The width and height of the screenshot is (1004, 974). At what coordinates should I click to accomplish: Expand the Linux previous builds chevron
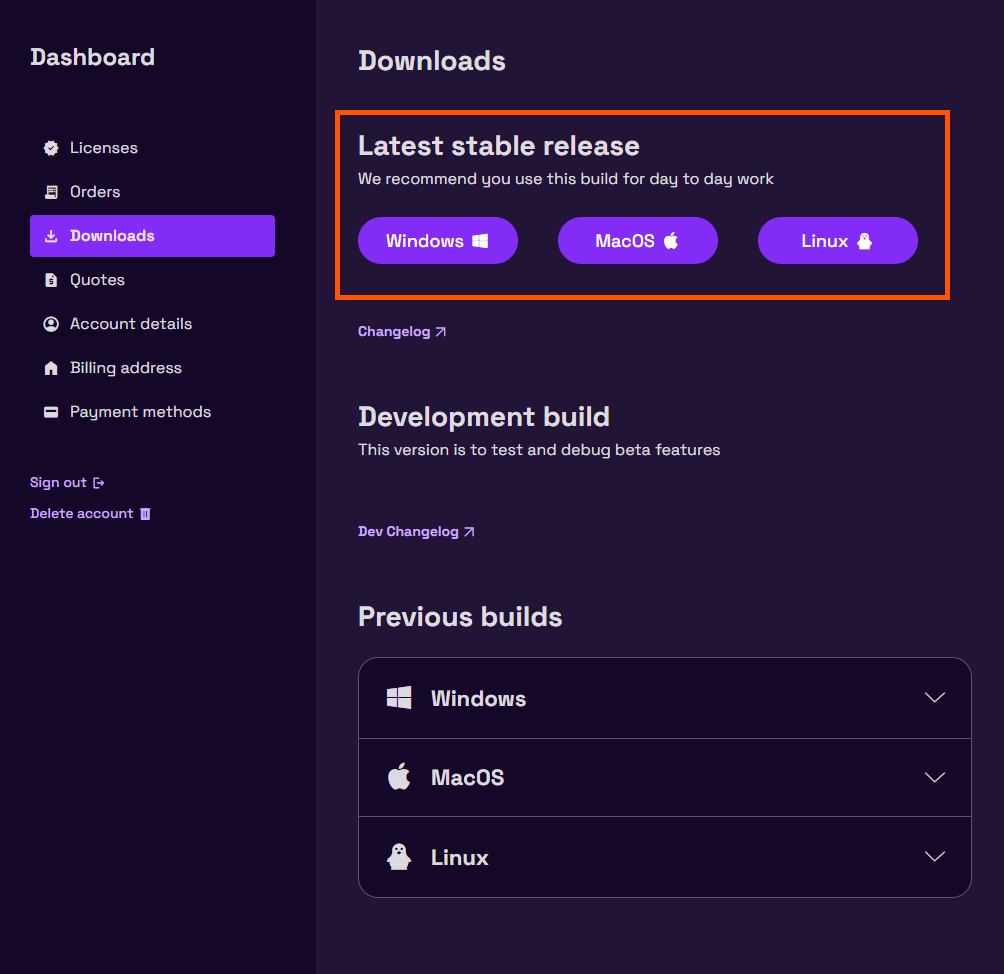coord(935,856)
